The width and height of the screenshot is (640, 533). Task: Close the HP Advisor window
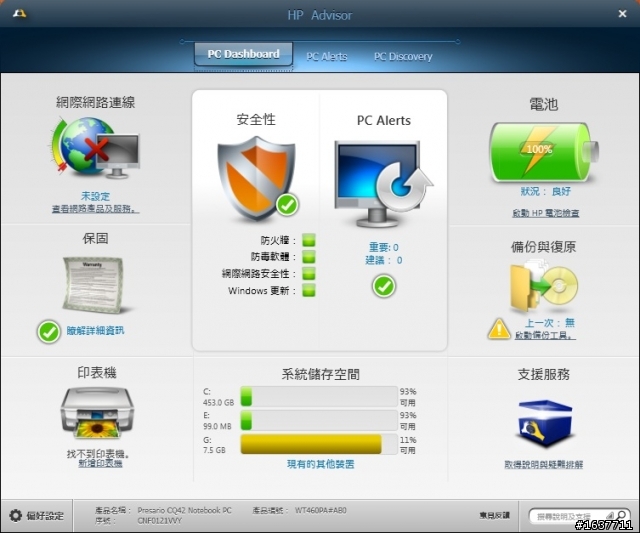coord(622,14)
